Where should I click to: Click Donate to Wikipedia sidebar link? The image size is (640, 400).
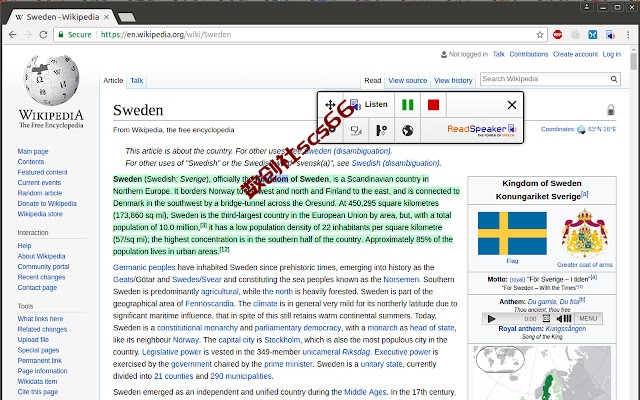tap(47, 203)
